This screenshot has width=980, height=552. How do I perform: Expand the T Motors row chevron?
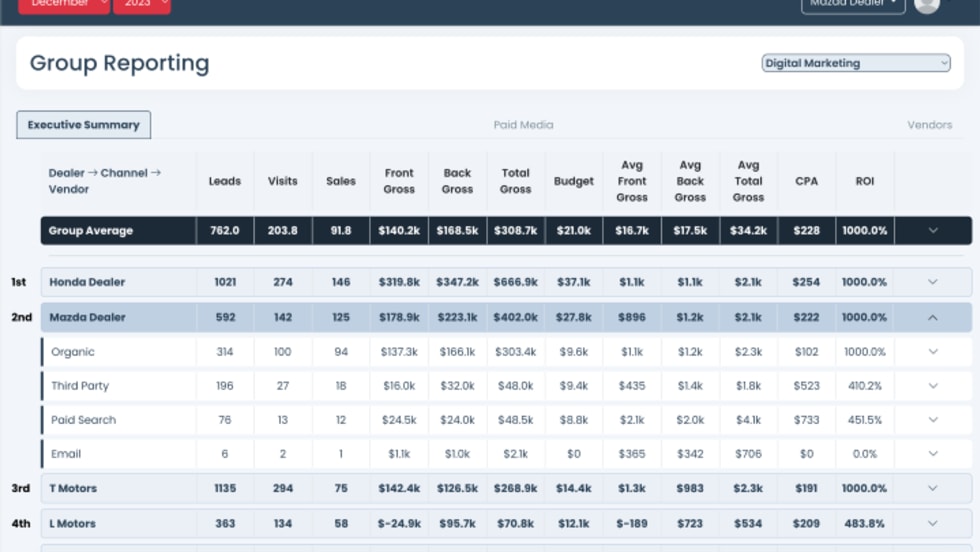(x=932, y=489)
